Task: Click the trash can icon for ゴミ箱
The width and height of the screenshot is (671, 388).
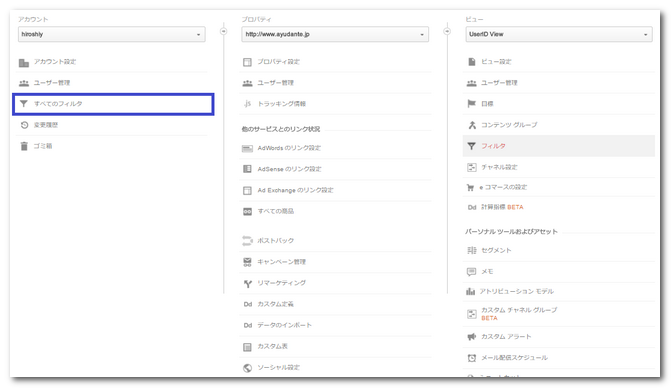Action: click(24, 146)
